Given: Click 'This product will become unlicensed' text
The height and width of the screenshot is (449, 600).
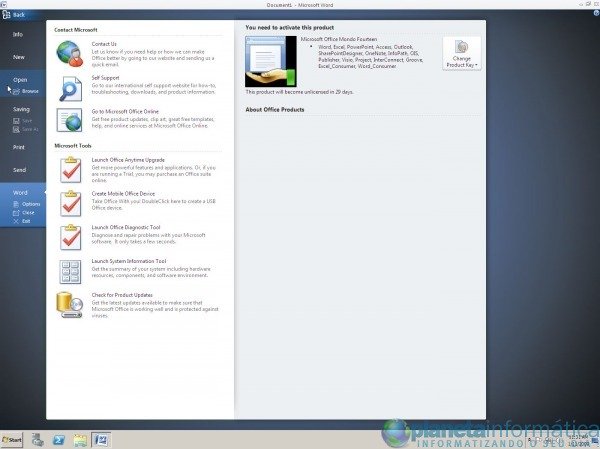Looking at the screenshot, I should click(x=300, y=92).
